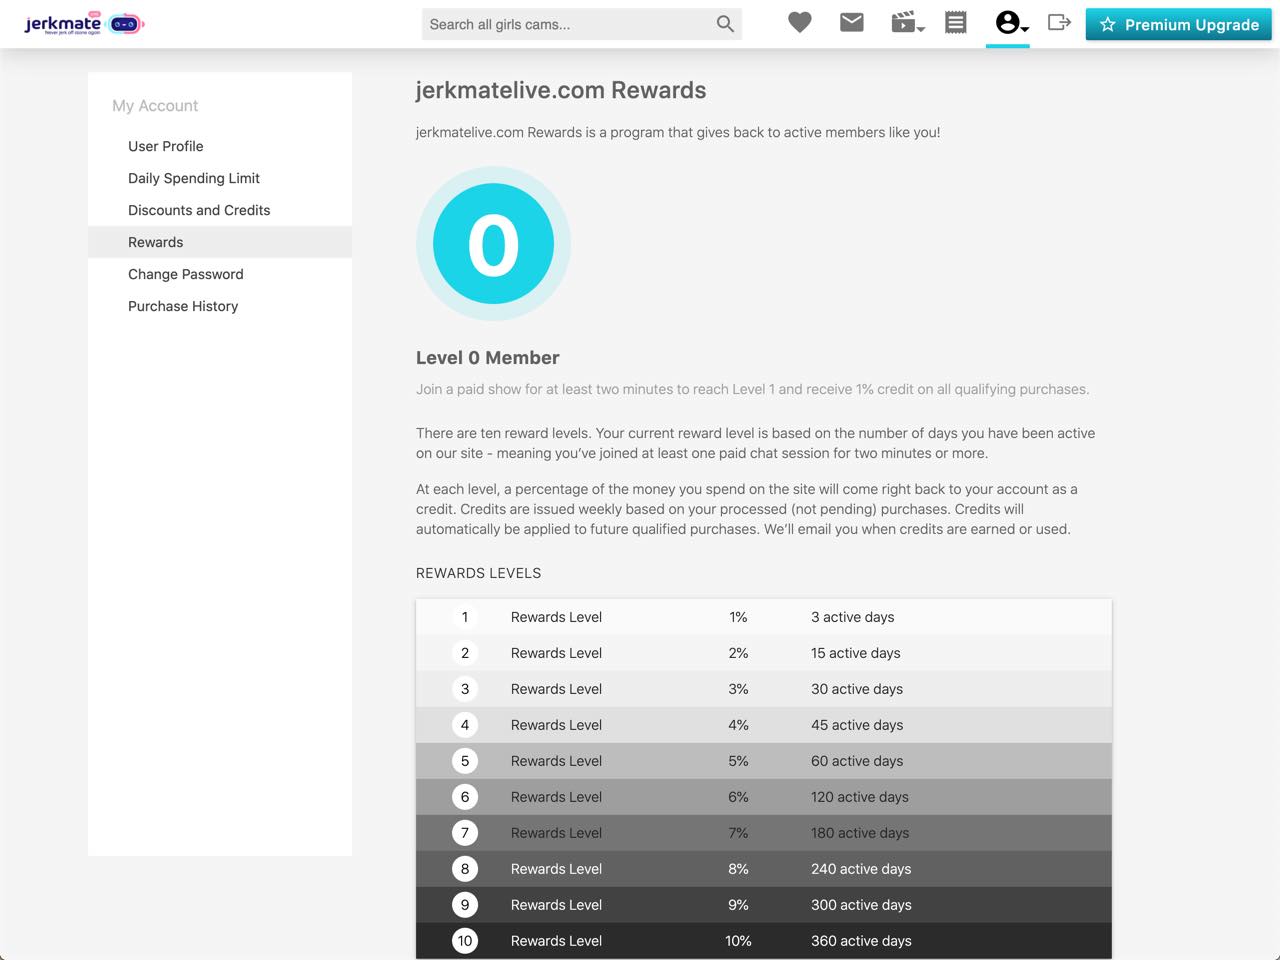Click level 9 number badge

pos(465,905)
